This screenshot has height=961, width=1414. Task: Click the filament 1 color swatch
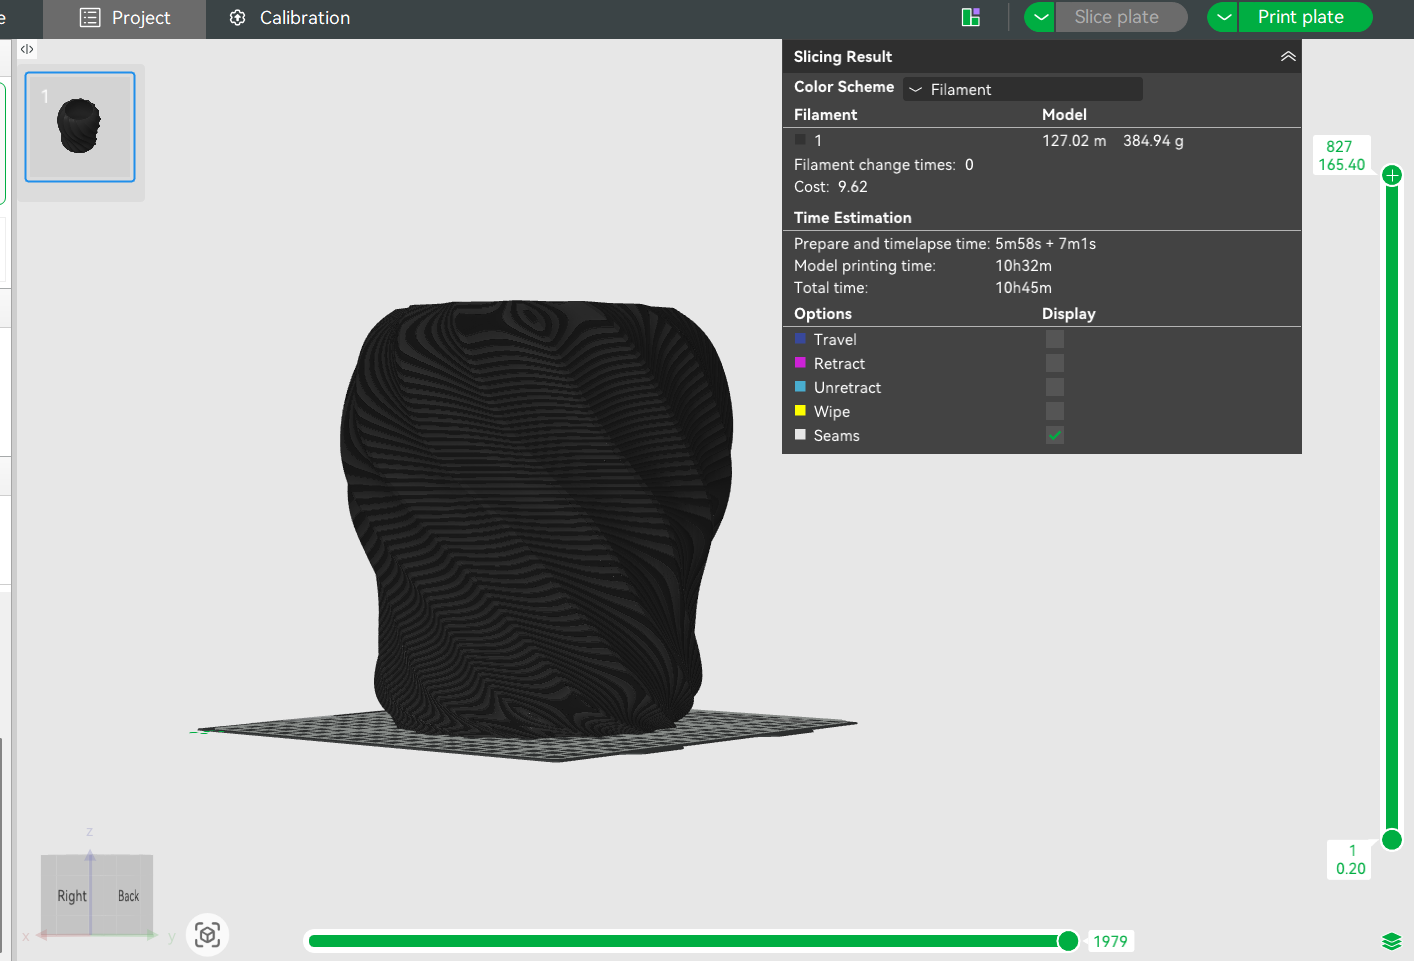(x=800, y=140)
